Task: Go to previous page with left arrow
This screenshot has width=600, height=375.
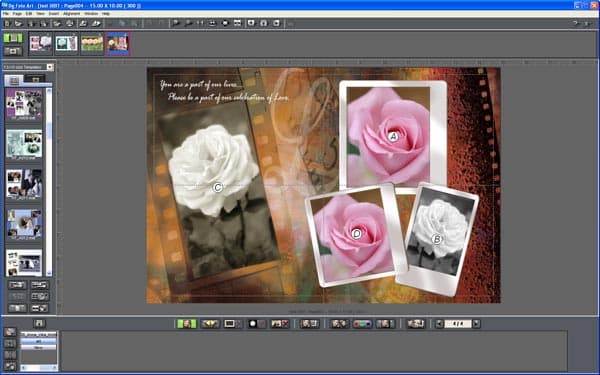Action: (439, 324)
